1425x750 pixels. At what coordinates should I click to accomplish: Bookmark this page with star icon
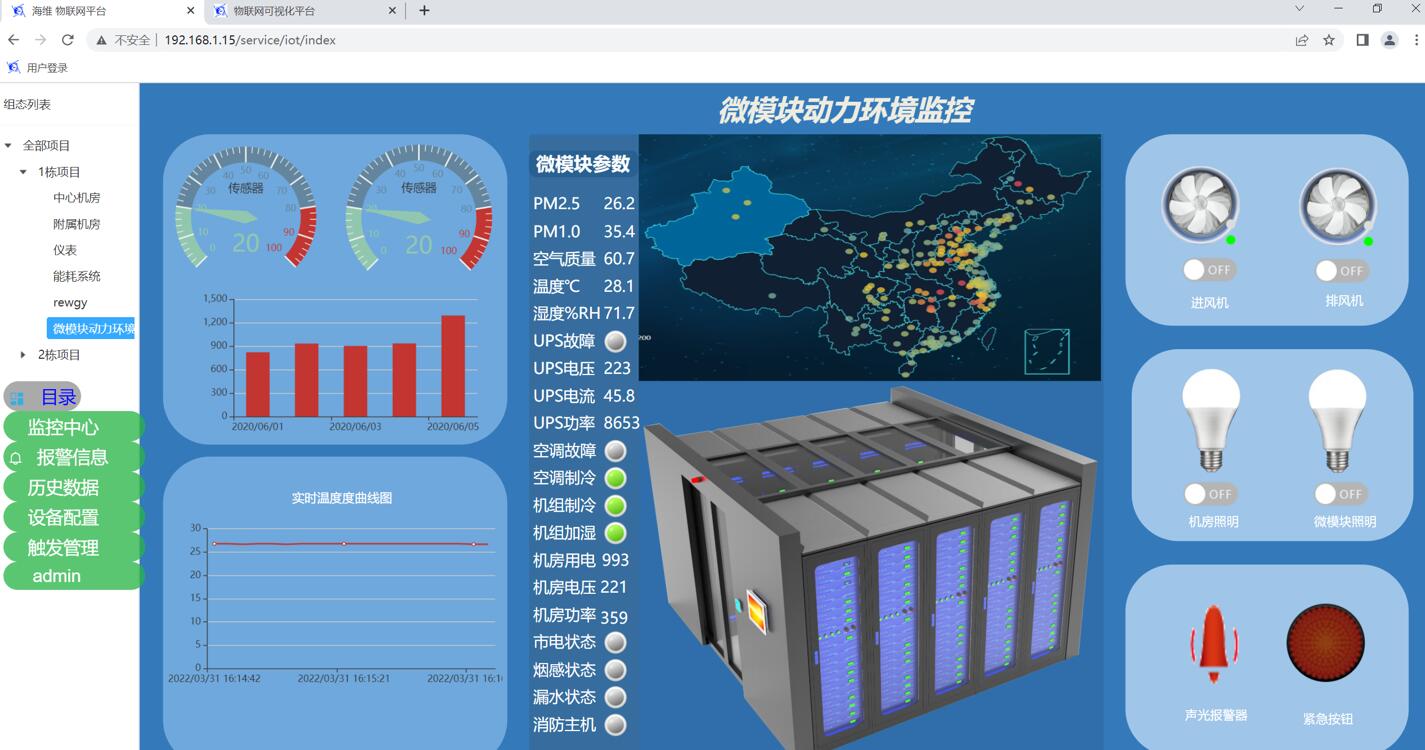[1329, 40]
